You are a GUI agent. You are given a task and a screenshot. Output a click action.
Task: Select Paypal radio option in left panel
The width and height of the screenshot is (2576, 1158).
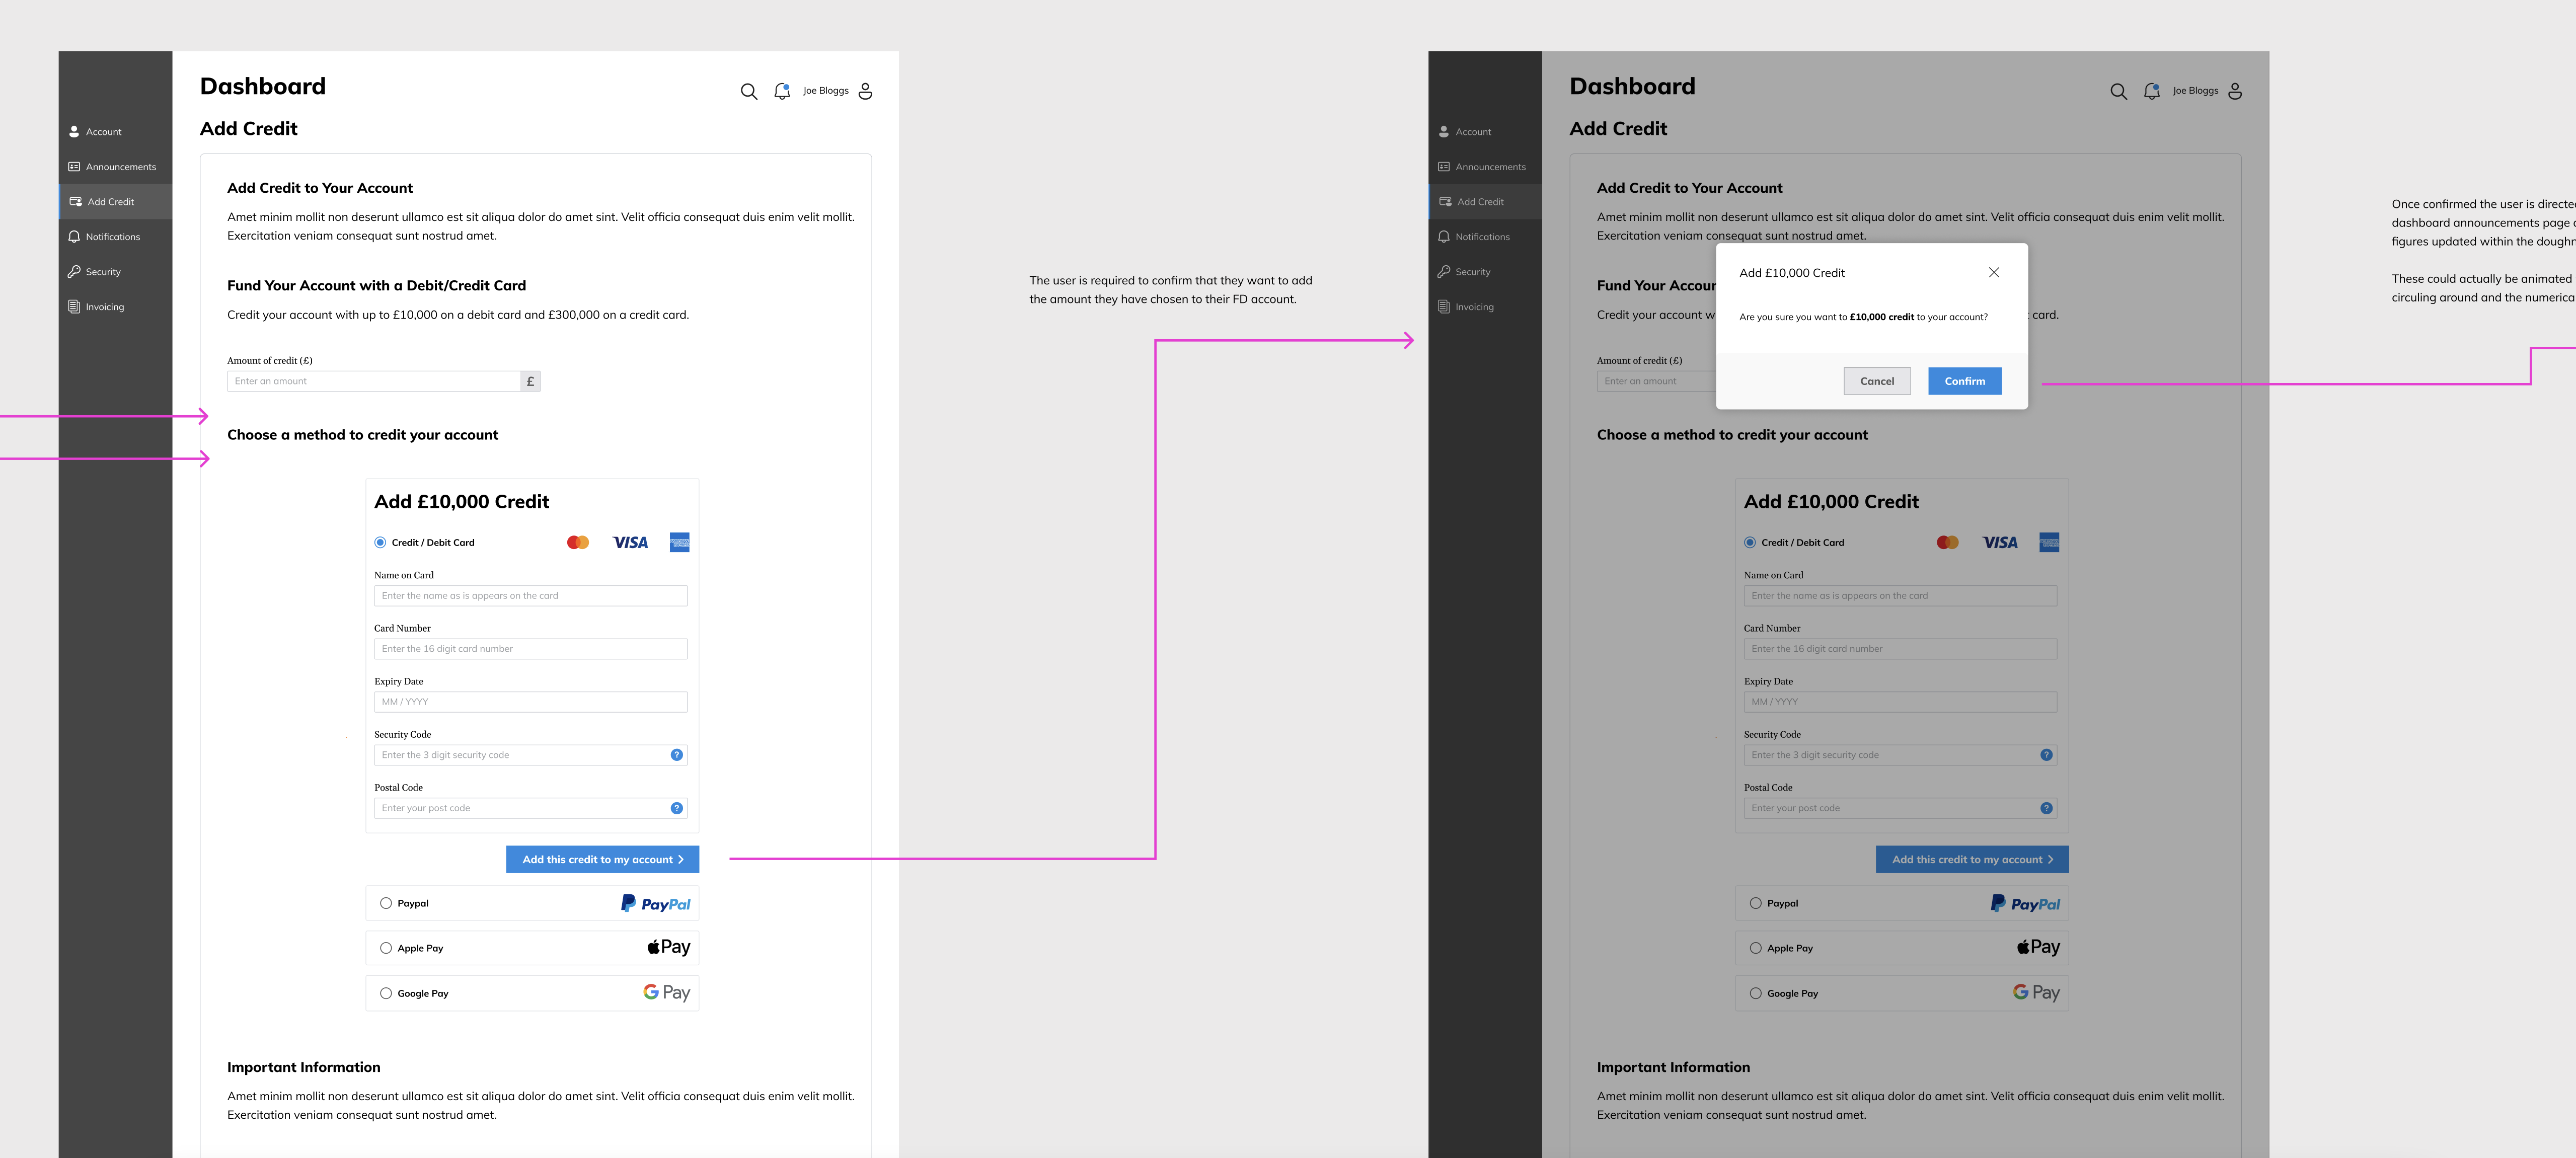click(386, 903)
